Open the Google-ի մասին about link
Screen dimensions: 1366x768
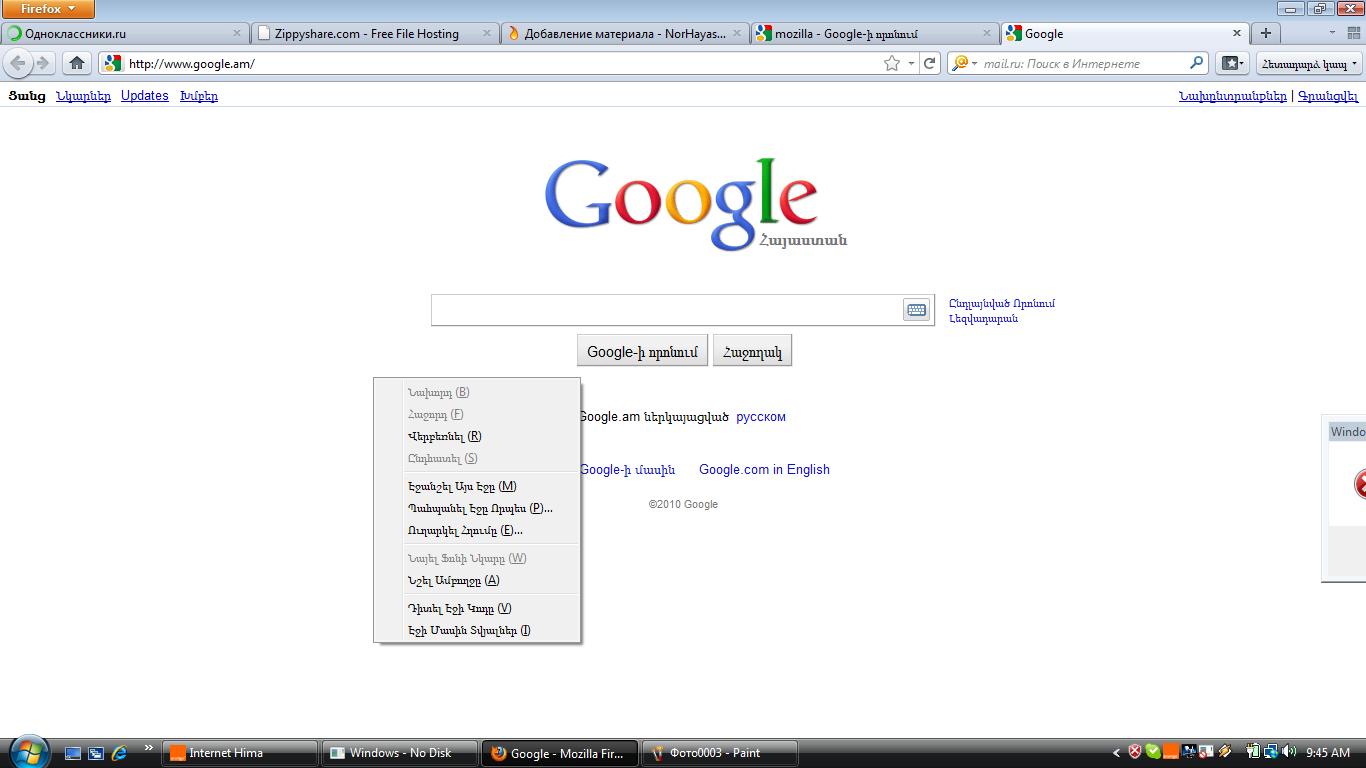point(627,469)
